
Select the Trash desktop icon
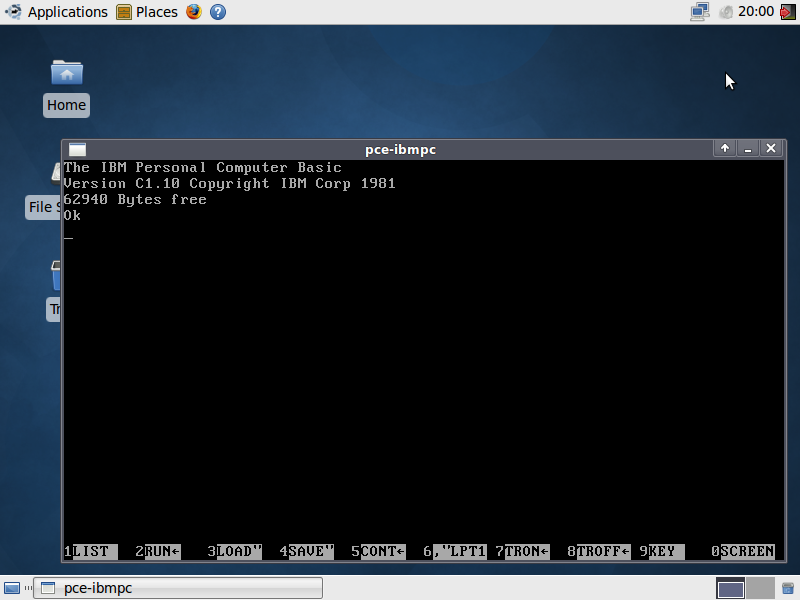coord(55,276)
